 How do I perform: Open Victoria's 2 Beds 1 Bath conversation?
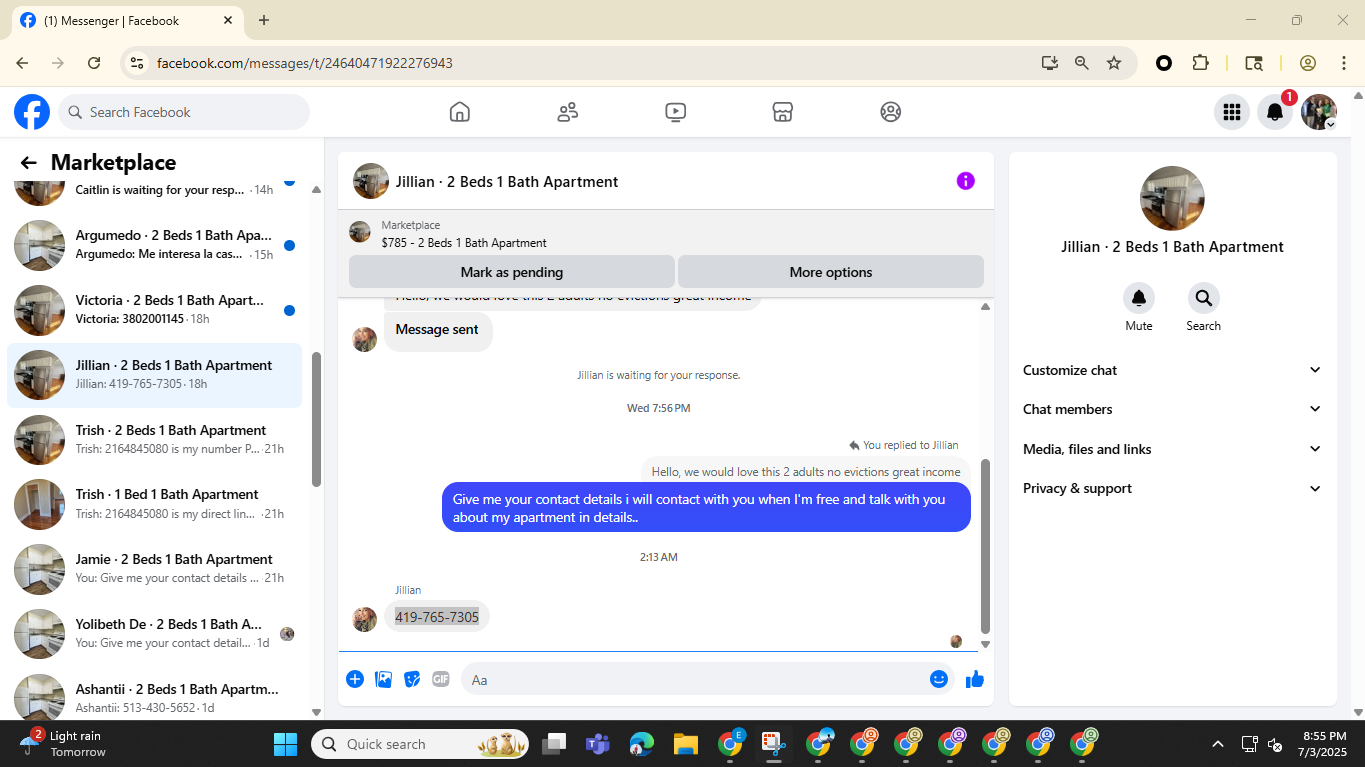tap(155, 310)
